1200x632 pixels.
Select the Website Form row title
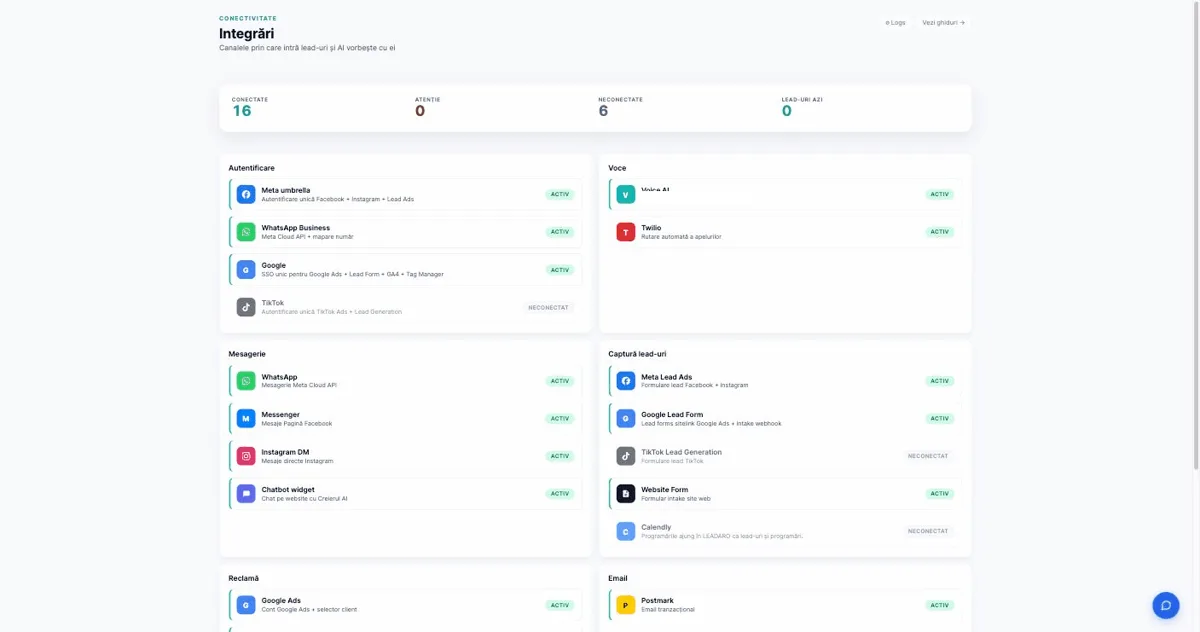pyautogui.click(x=665, y=489)
